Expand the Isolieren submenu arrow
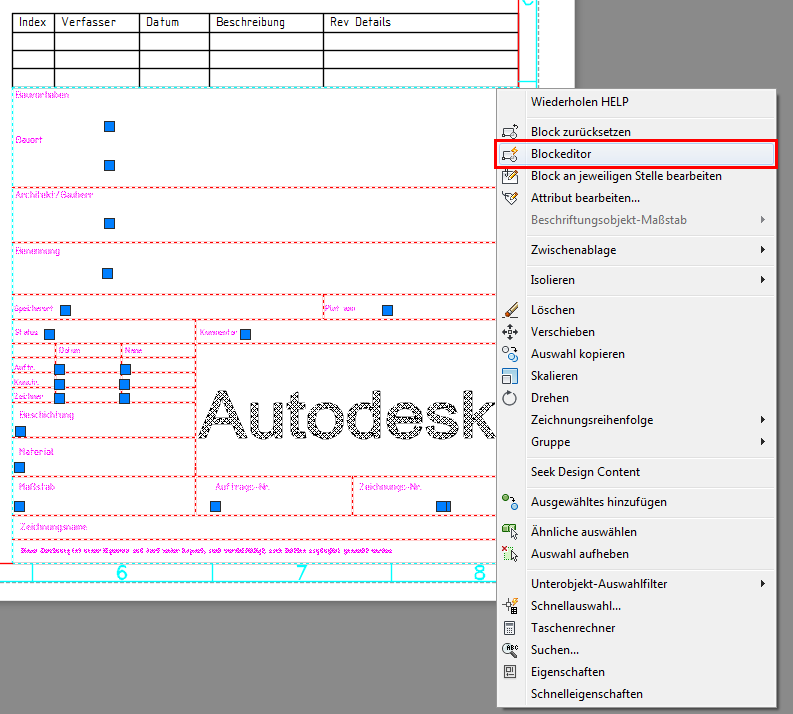793x714 pixels. (x=763, y=280)
